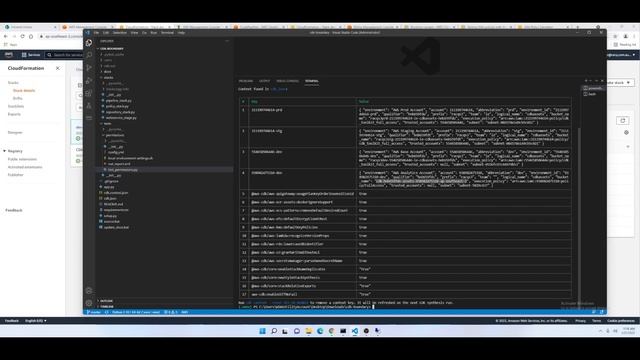Click the cdk.json link in terminal output
640x360 pixels.
coord(279,89)
